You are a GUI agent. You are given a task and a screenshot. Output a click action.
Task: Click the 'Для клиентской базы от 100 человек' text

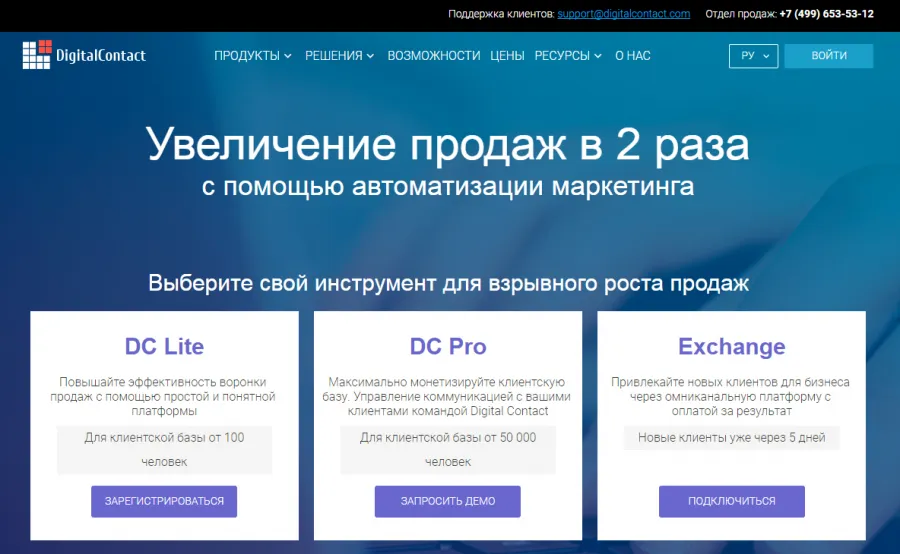(164, 450)
